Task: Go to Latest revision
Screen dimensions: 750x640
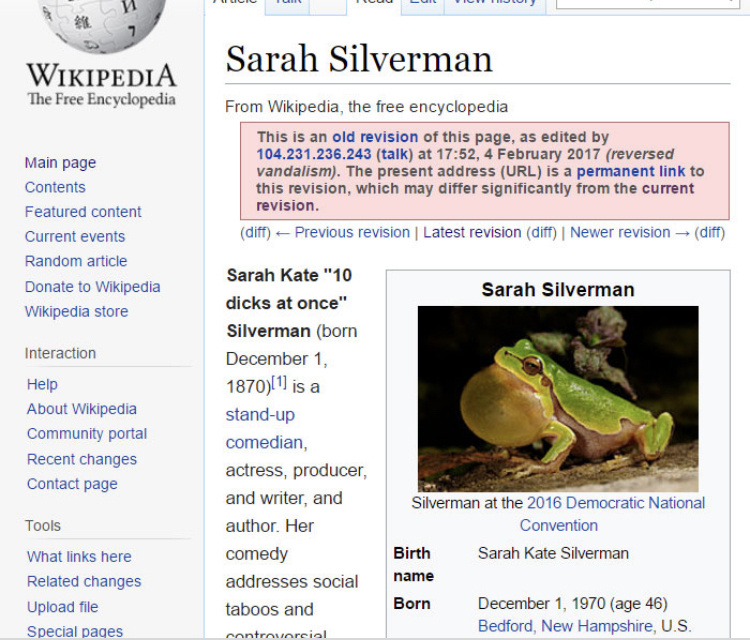Action: (472, 232)
